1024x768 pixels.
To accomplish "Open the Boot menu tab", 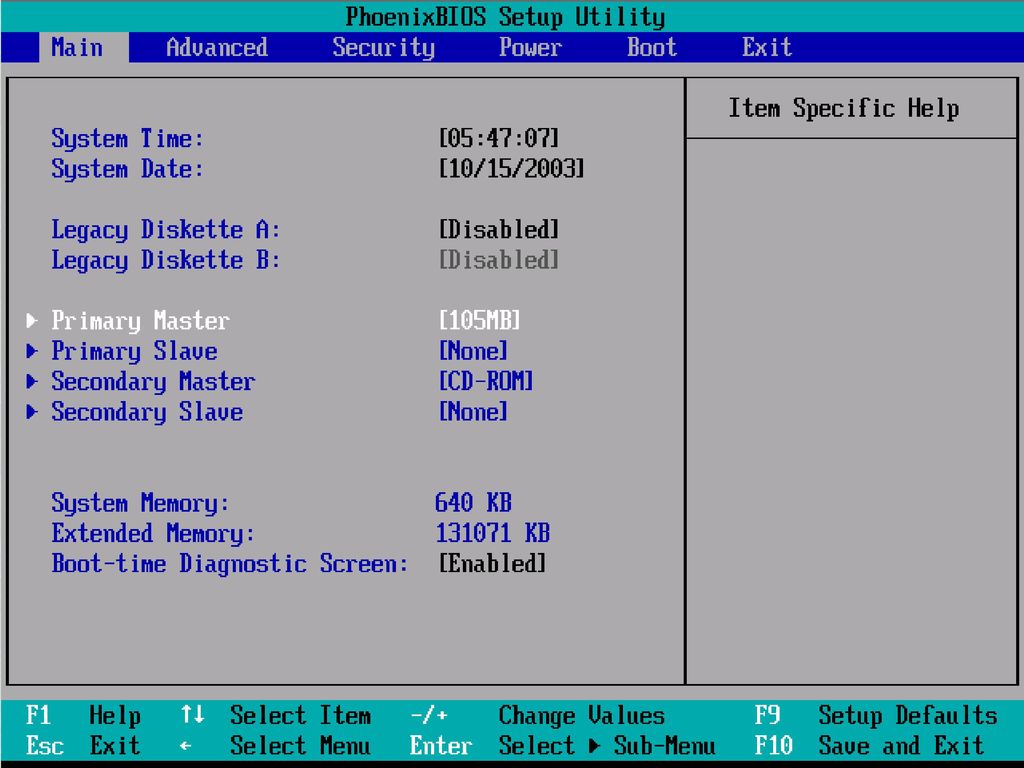I will [x=652, y=47].
